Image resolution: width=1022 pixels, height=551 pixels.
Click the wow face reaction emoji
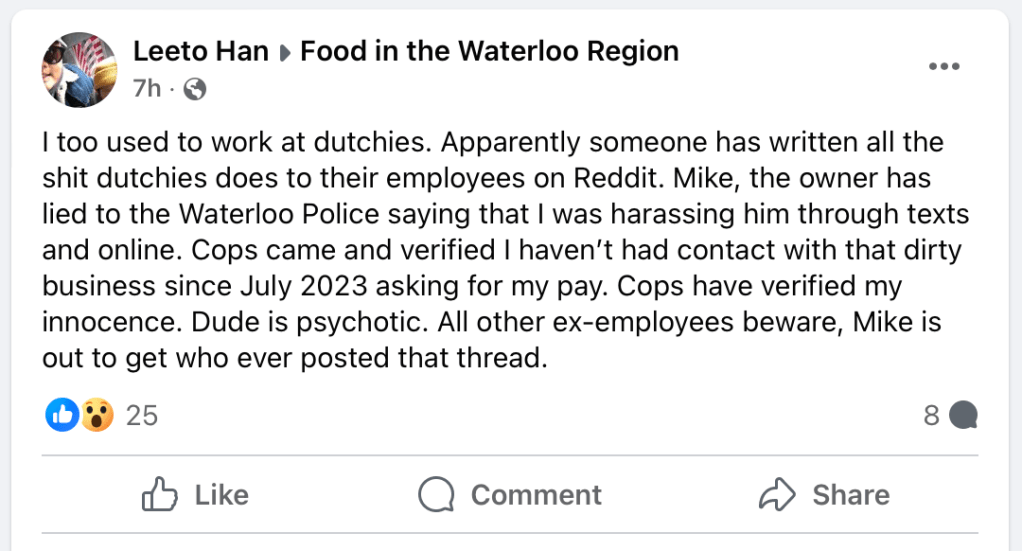[96, 414]
